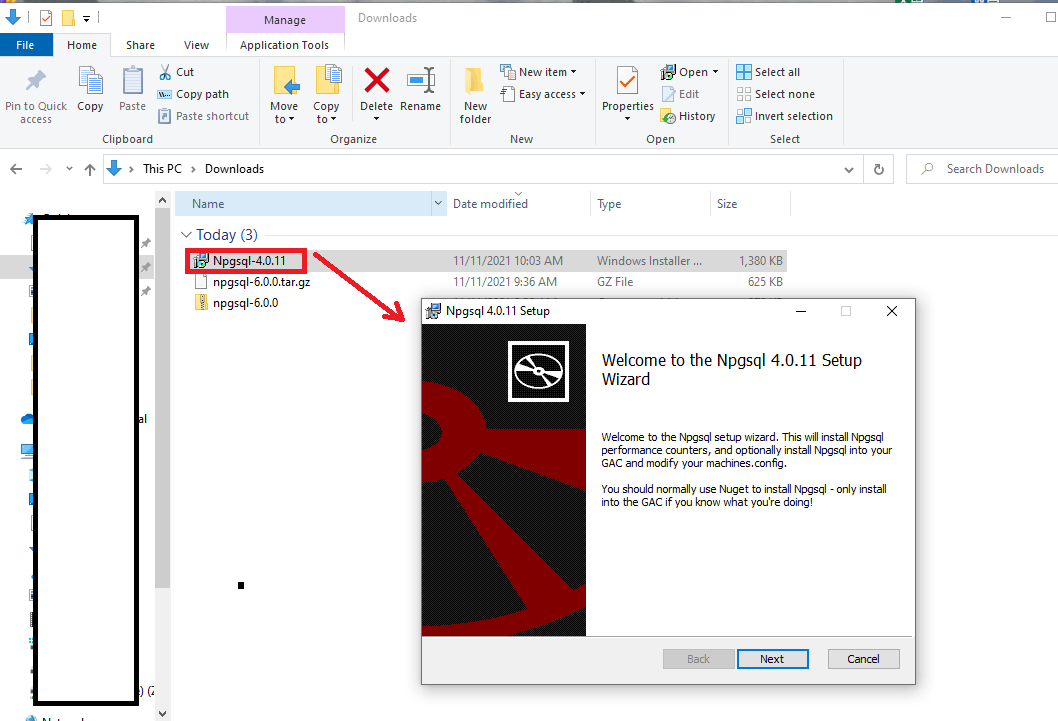Click the Copy ribbon icon
Image resolution: width=1058 pixels, height=721 pixels.
point(90,81)
